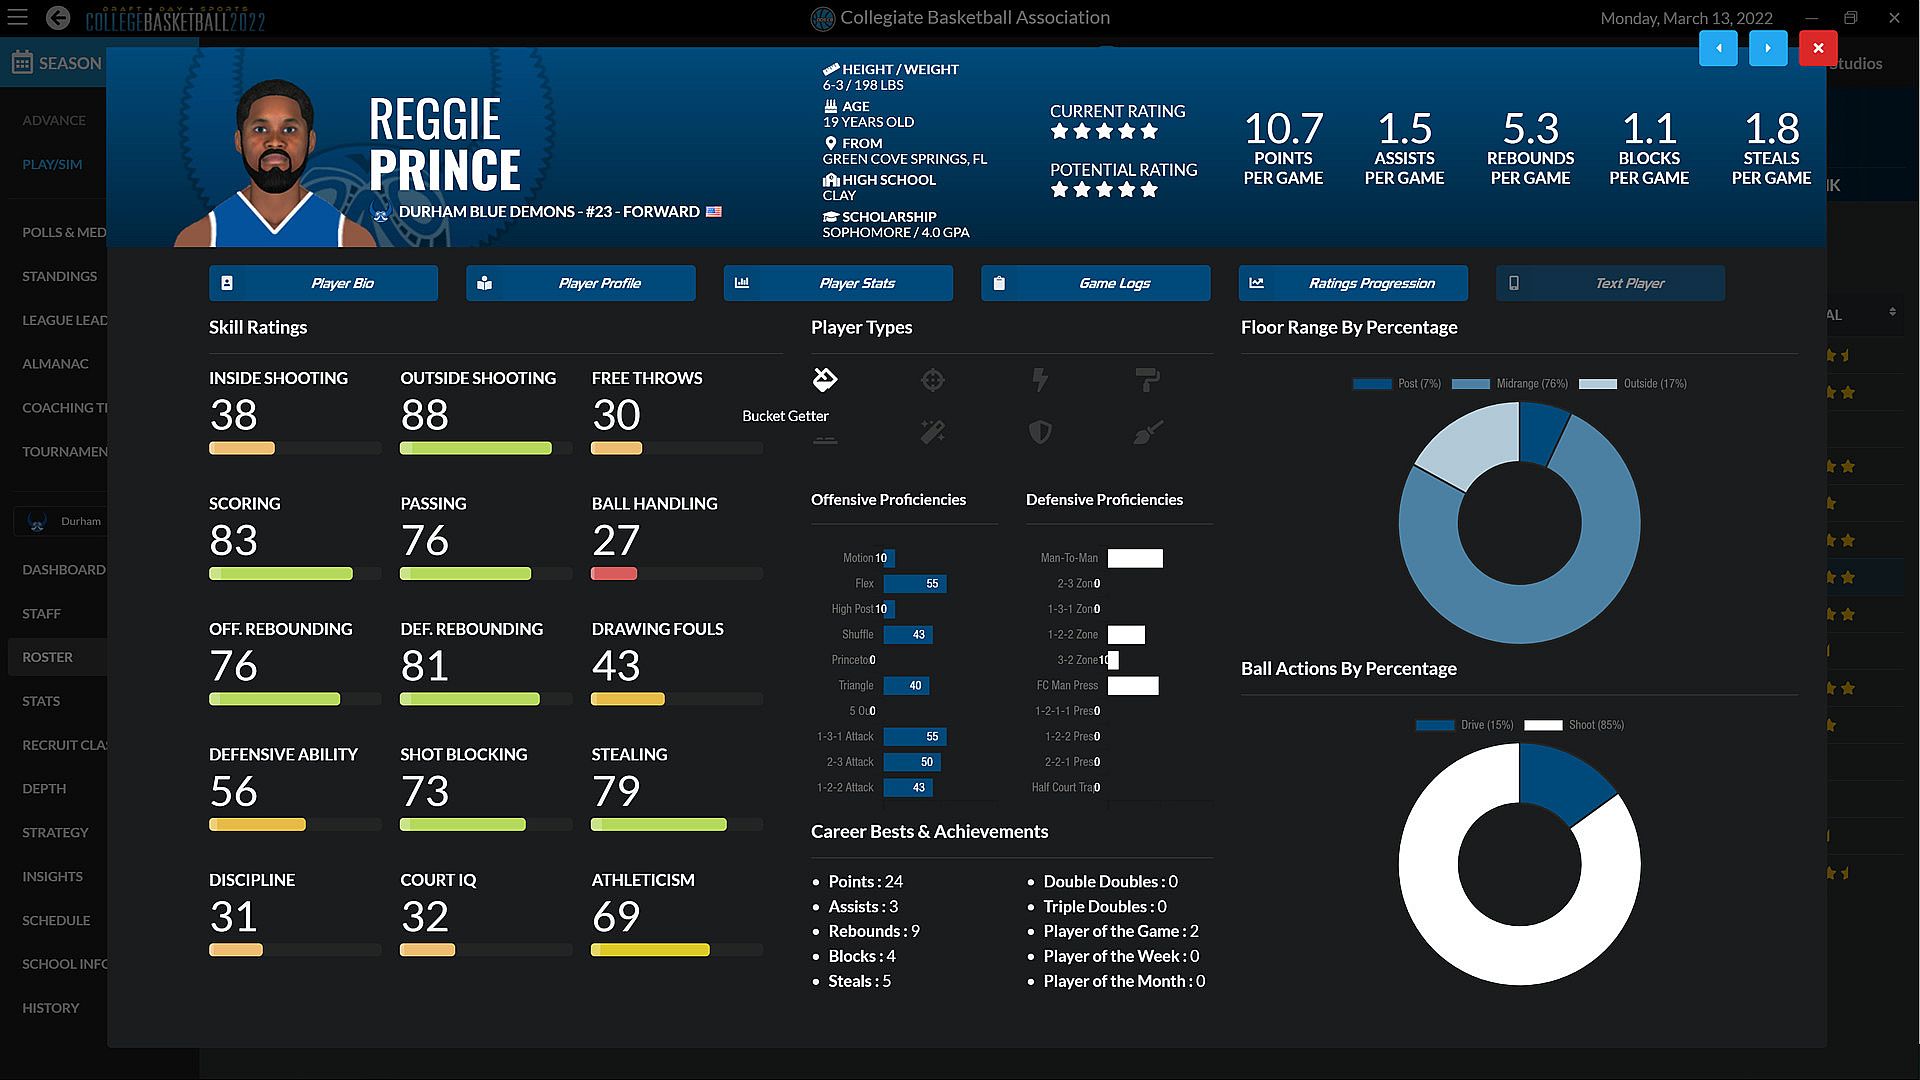
Task: Click the magic wand player type icon
Action: (932, 432)
